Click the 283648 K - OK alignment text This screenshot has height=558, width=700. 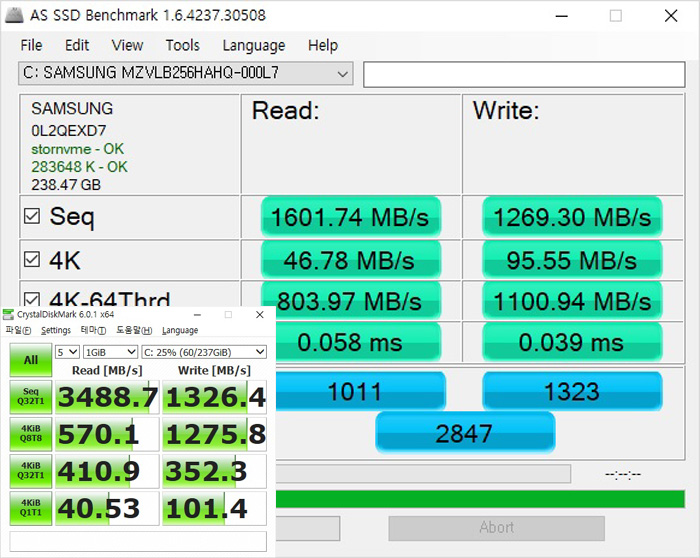pos(79,167)
